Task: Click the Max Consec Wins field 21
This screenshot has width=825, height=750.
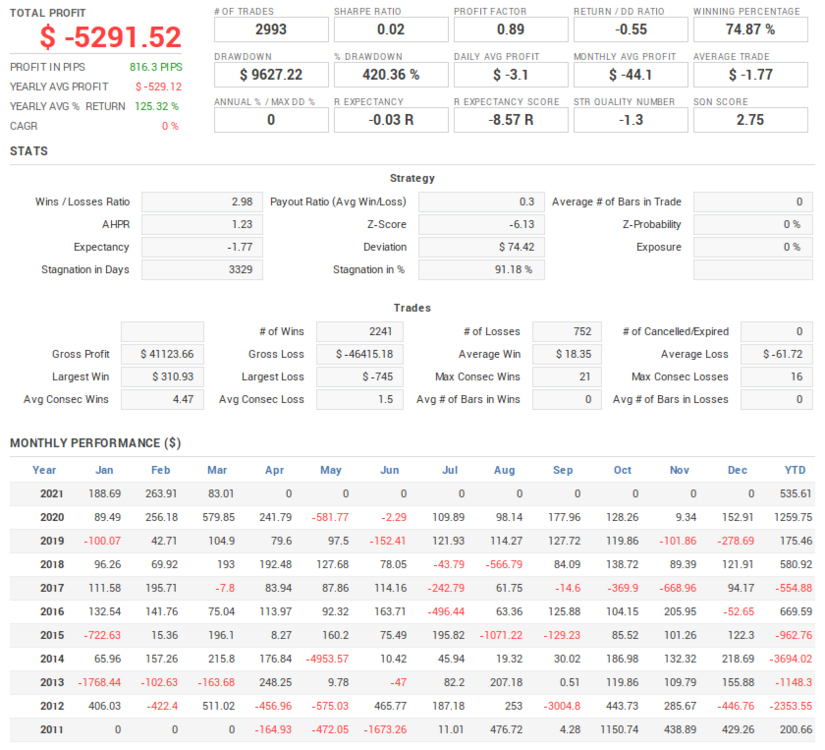Action: pyautogui.click(x=567, y=377)
